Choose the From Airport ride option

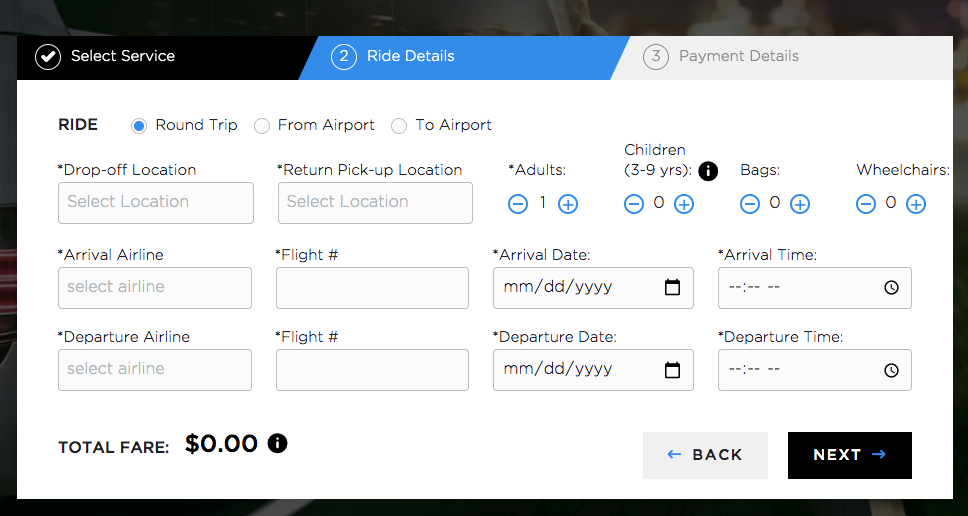262,126
